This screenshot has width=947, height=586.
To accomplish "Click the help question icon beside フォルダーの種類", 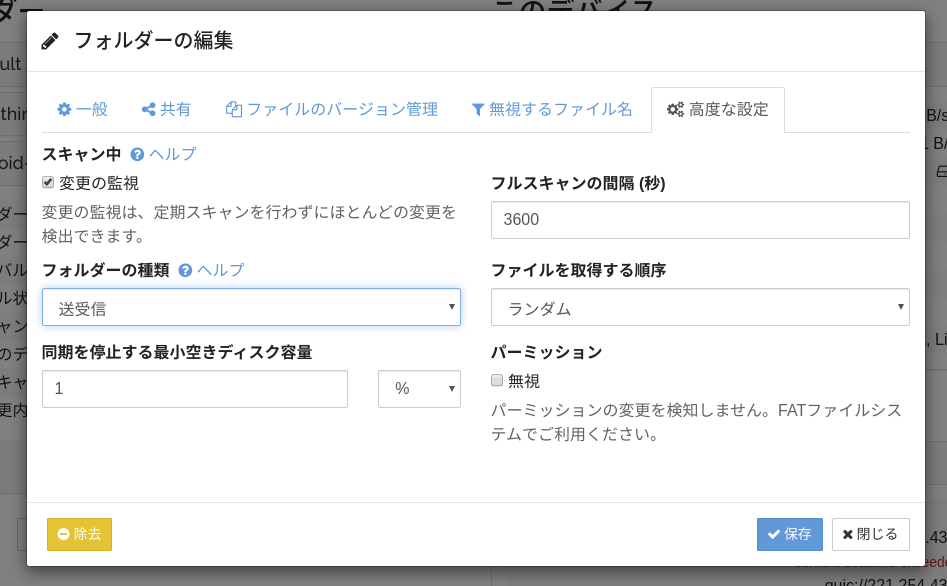I will tap(186, 269).
